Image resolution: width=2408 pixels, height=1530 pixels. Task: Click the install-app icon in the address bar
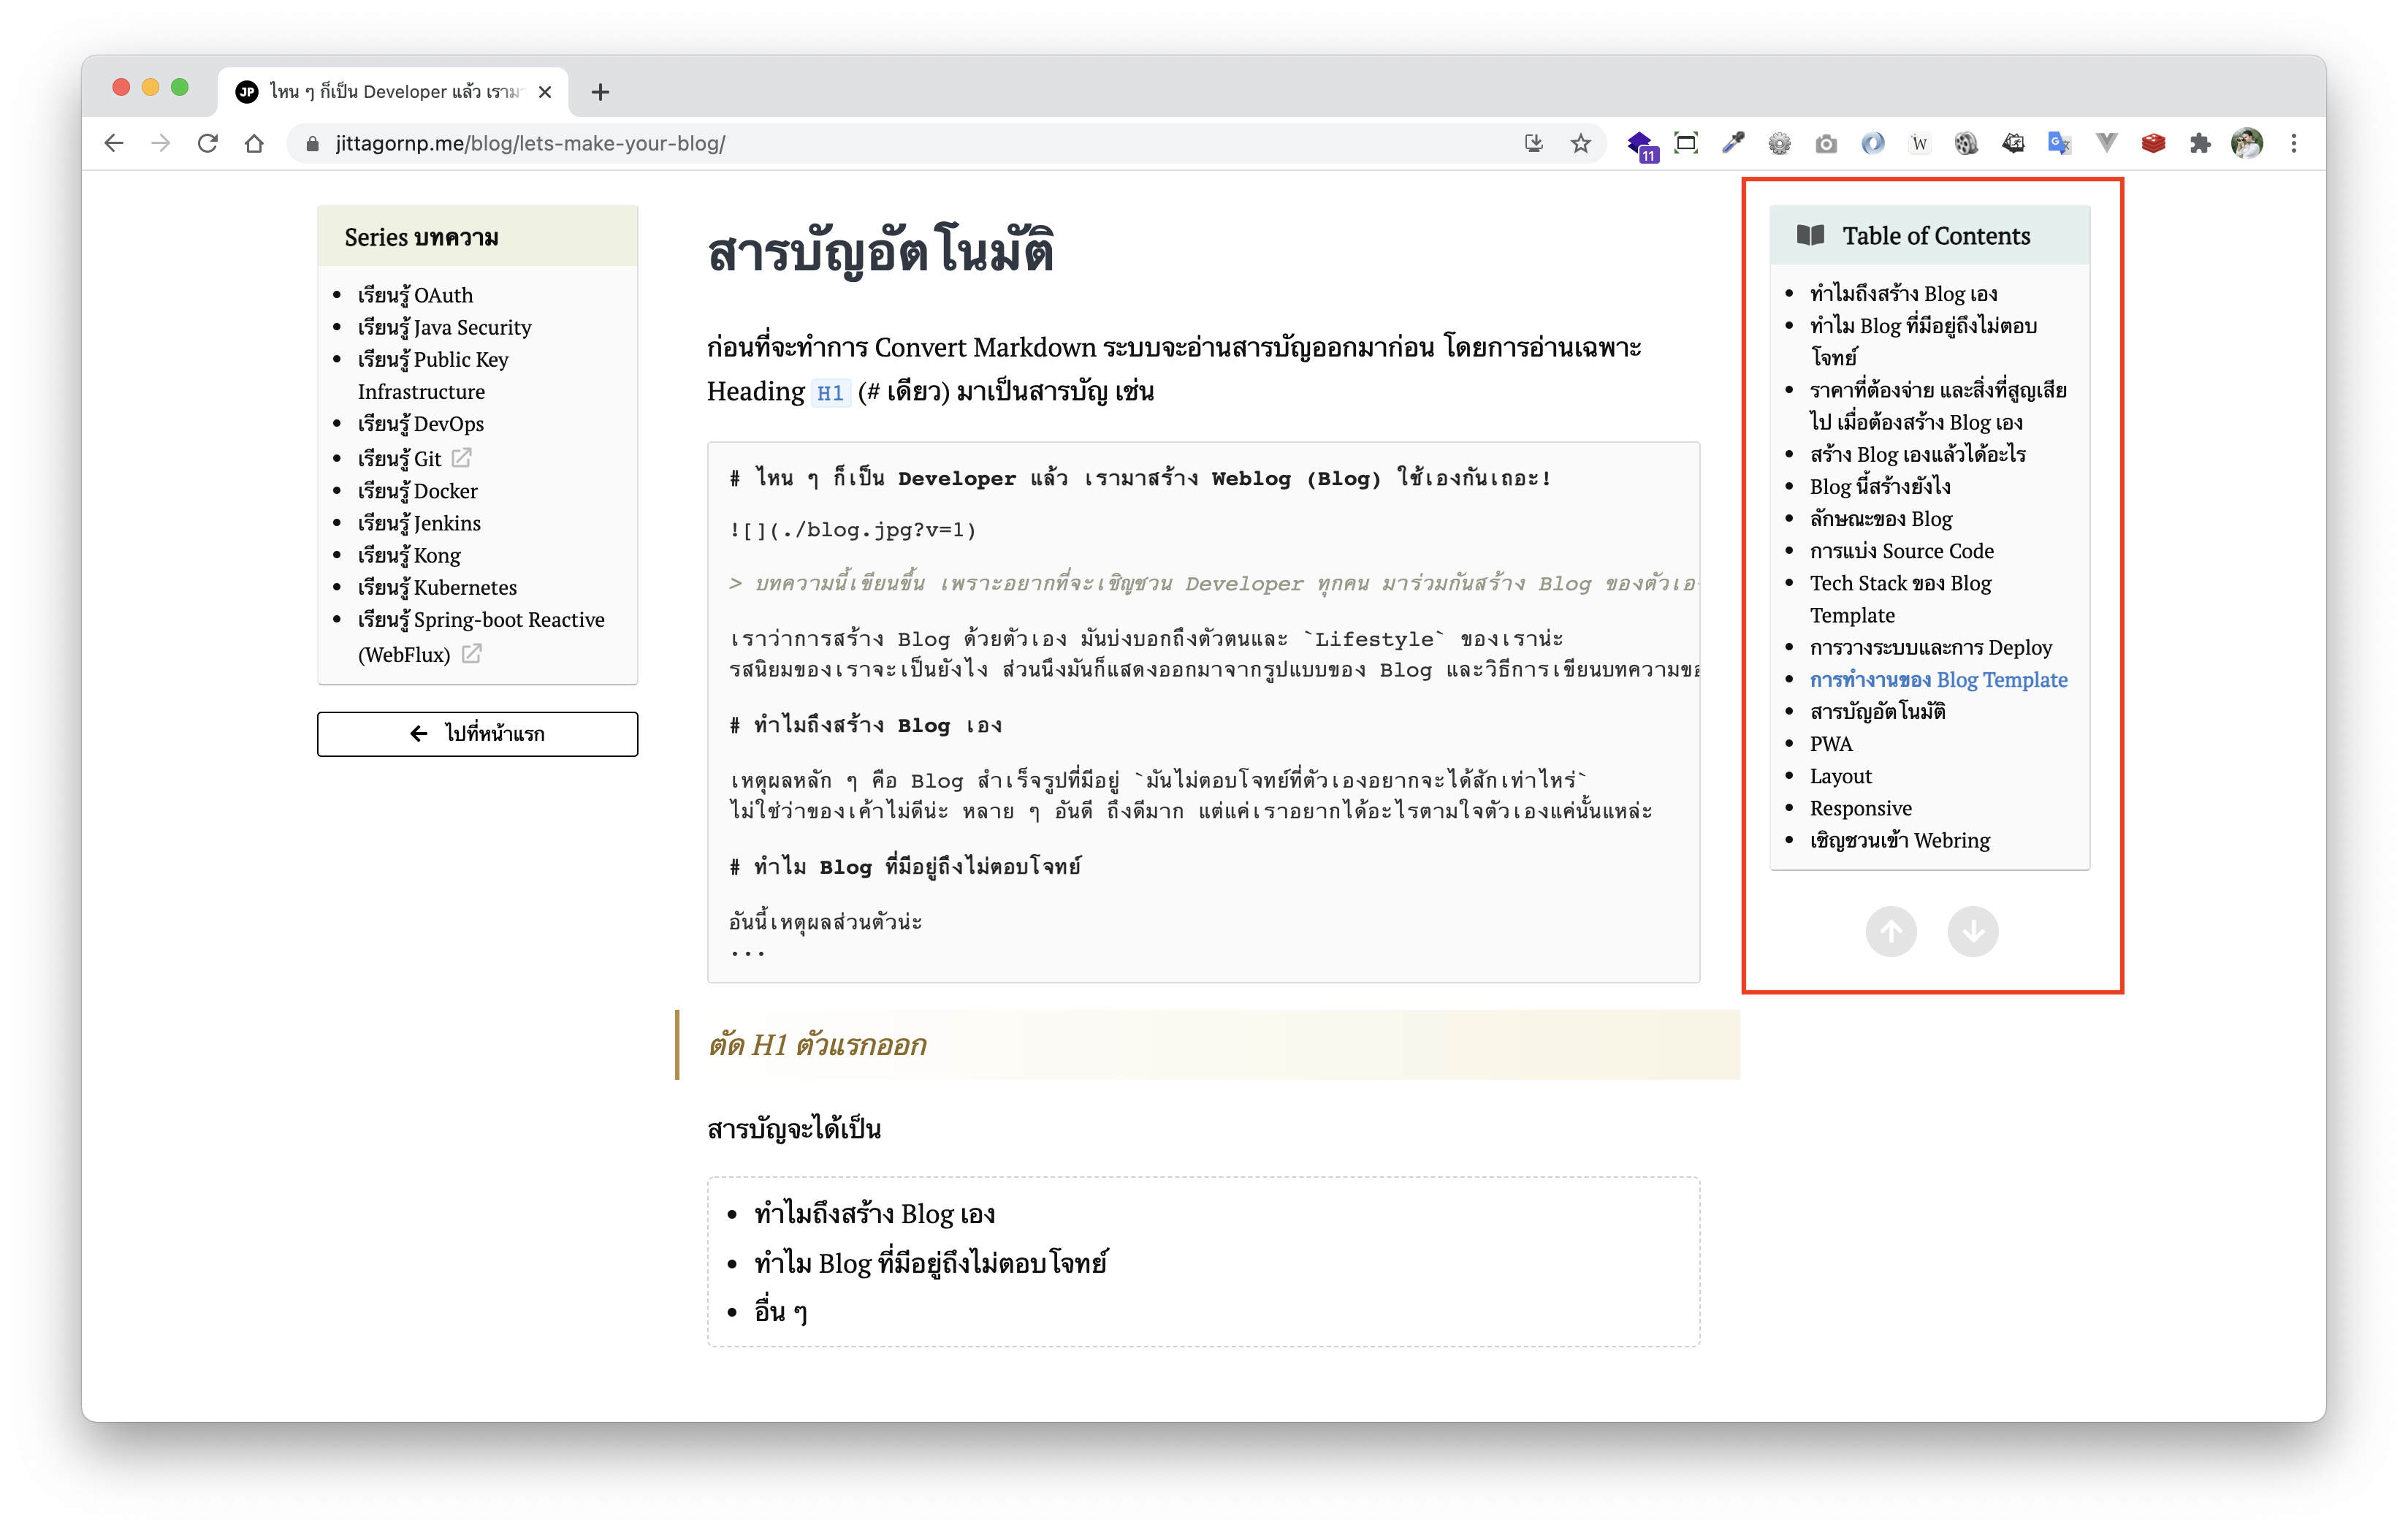[1534, 144]
